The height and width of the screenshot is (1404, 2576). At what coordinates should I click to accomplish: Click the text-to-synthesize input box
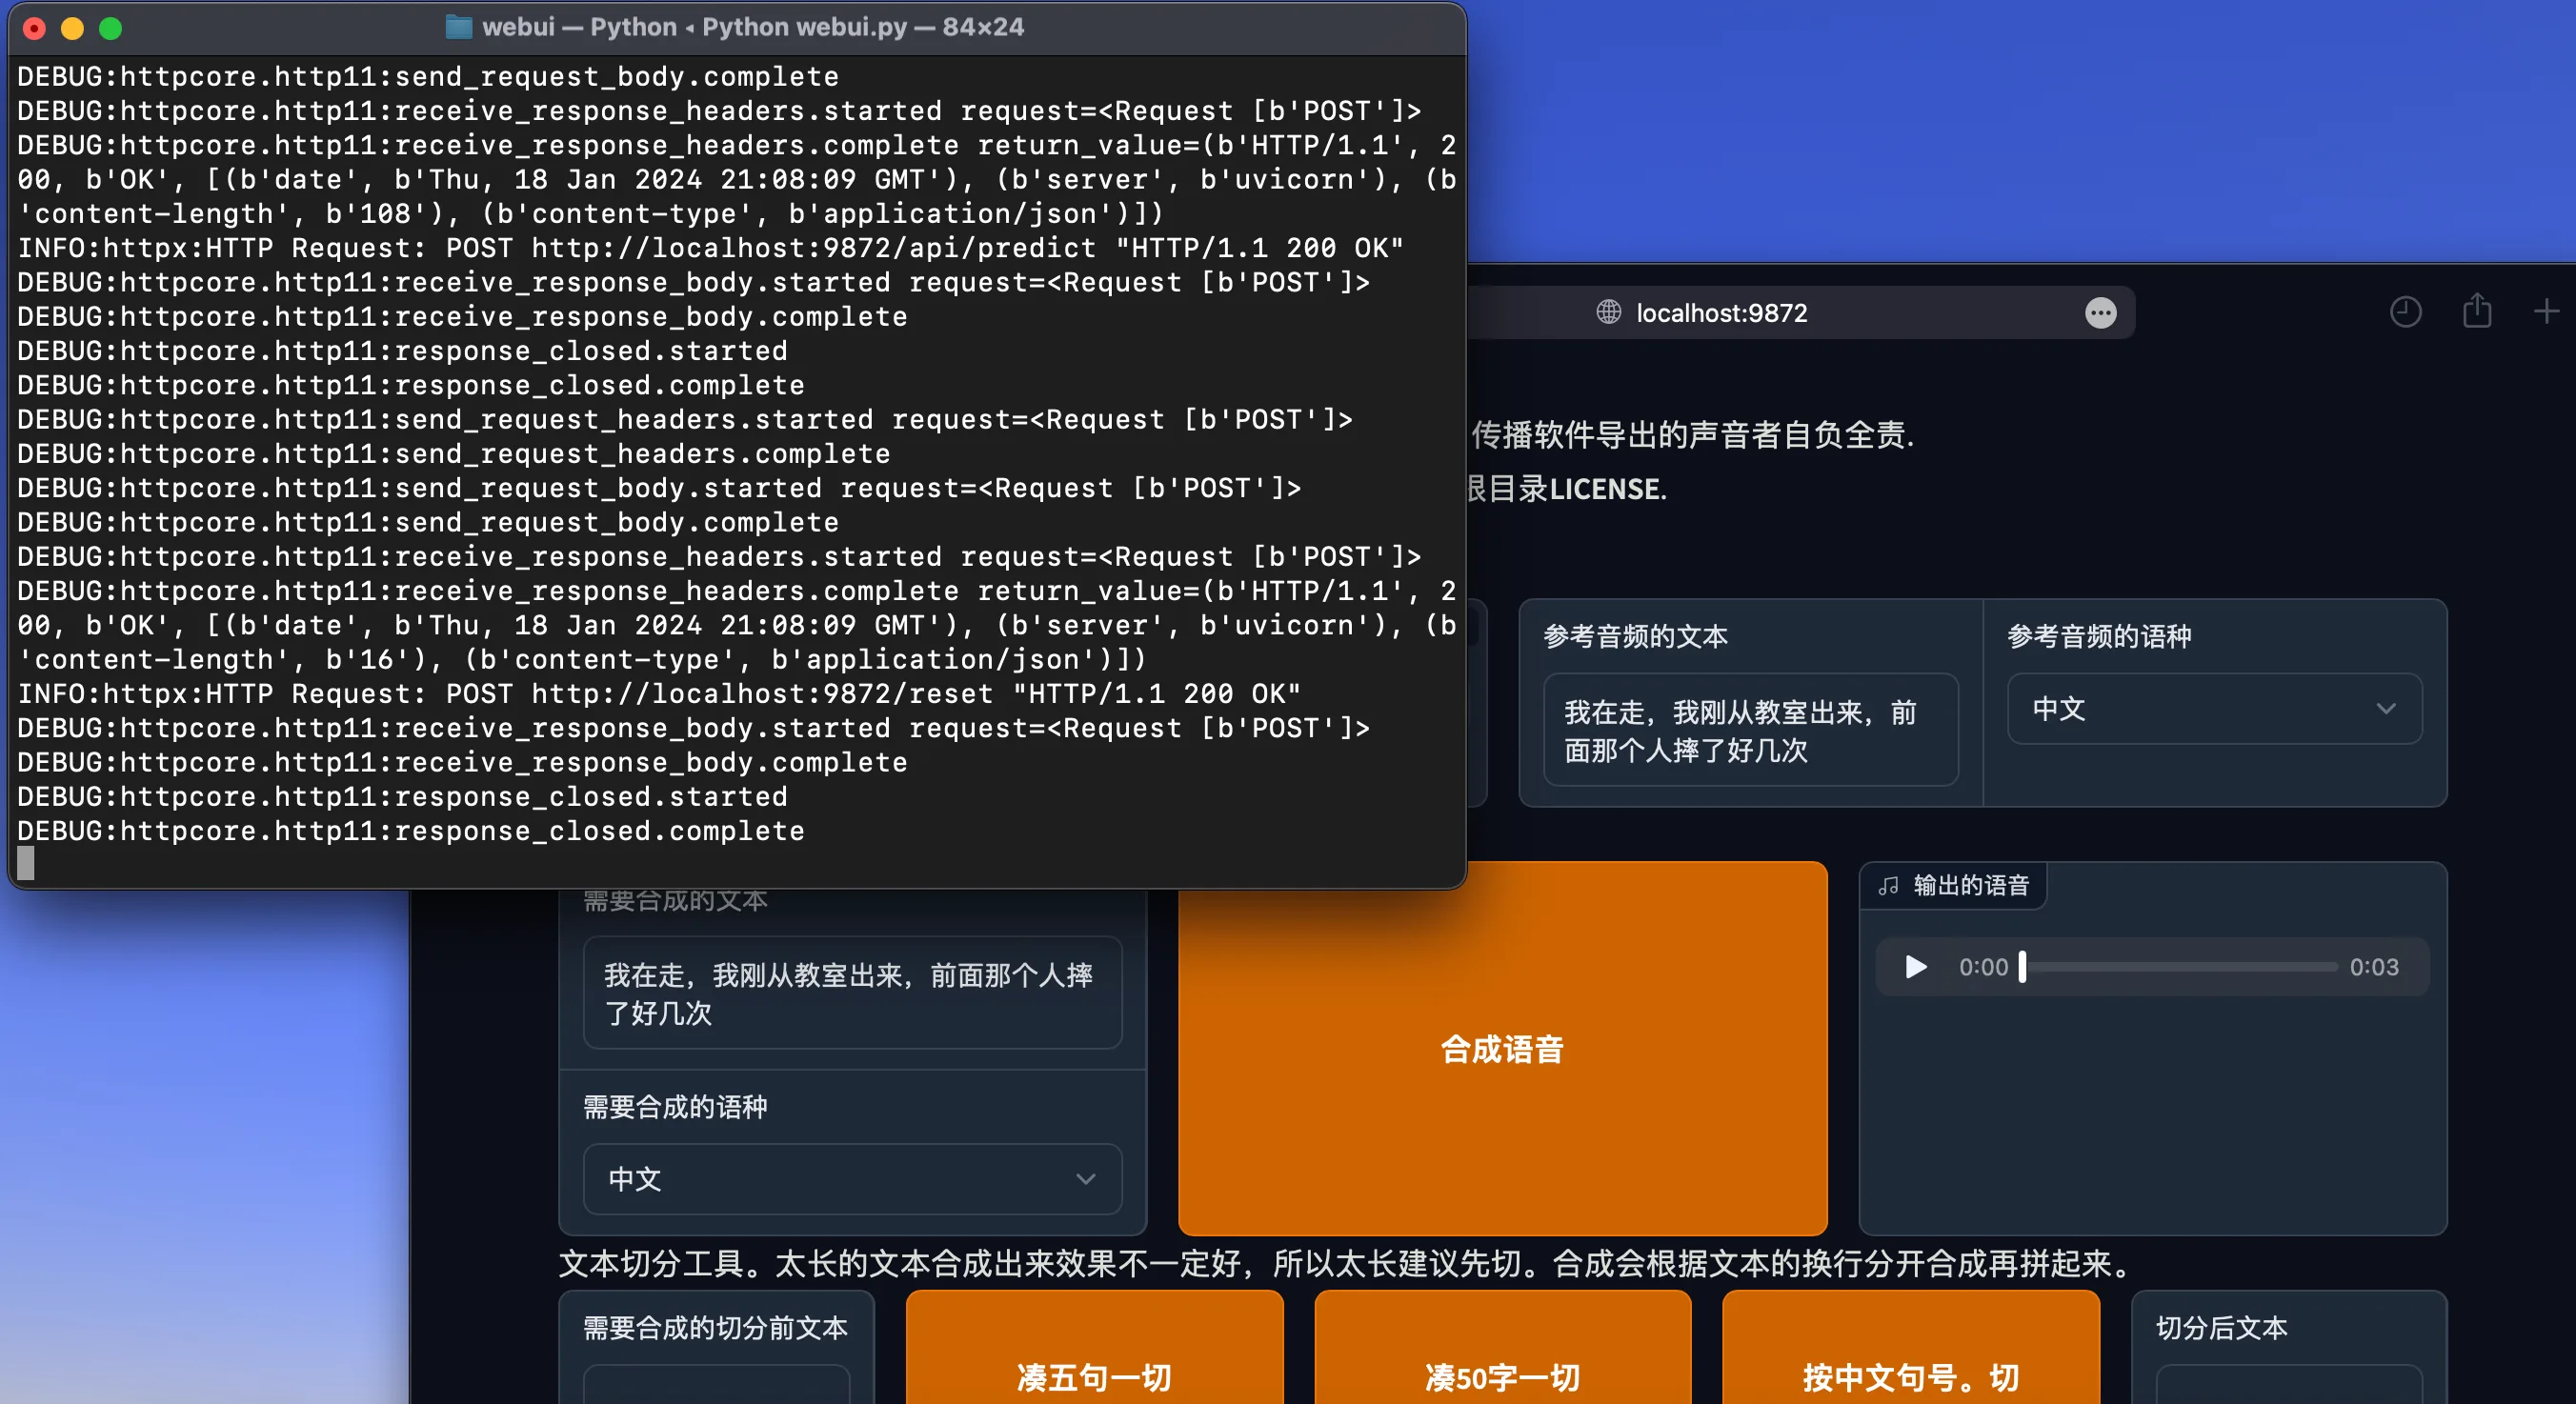(x=852, y=993)
